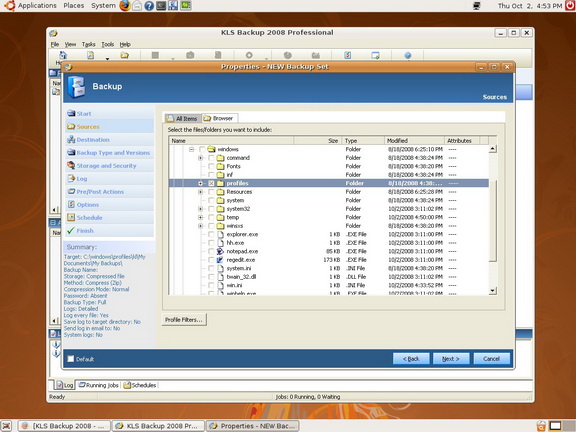Image resolution: width=576 pixels, height=432 pixels.
Task: Click the disc burn toolbar icon in KLS Backup
Action: coord(249,55)
